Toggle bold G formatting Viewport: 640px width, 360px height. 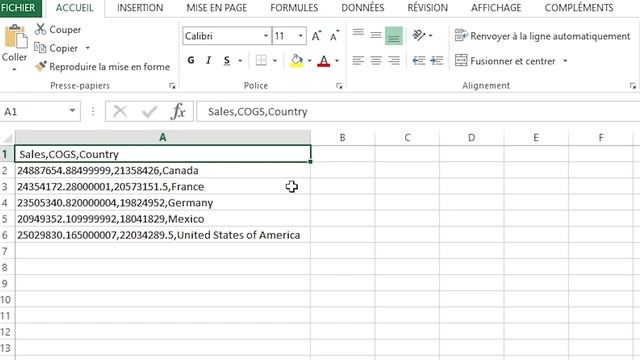pos(191,60)
